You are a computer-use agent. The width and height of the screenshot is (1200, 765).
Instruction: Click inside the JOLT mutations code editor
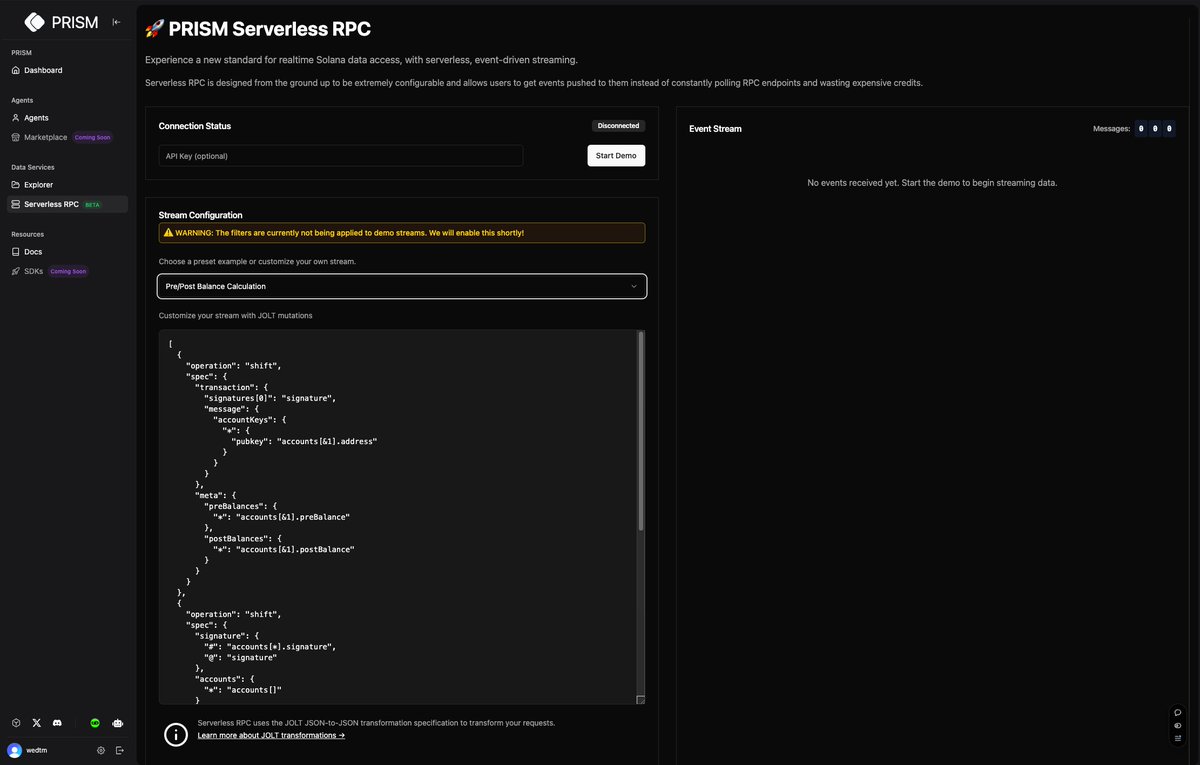coord(397,517)
